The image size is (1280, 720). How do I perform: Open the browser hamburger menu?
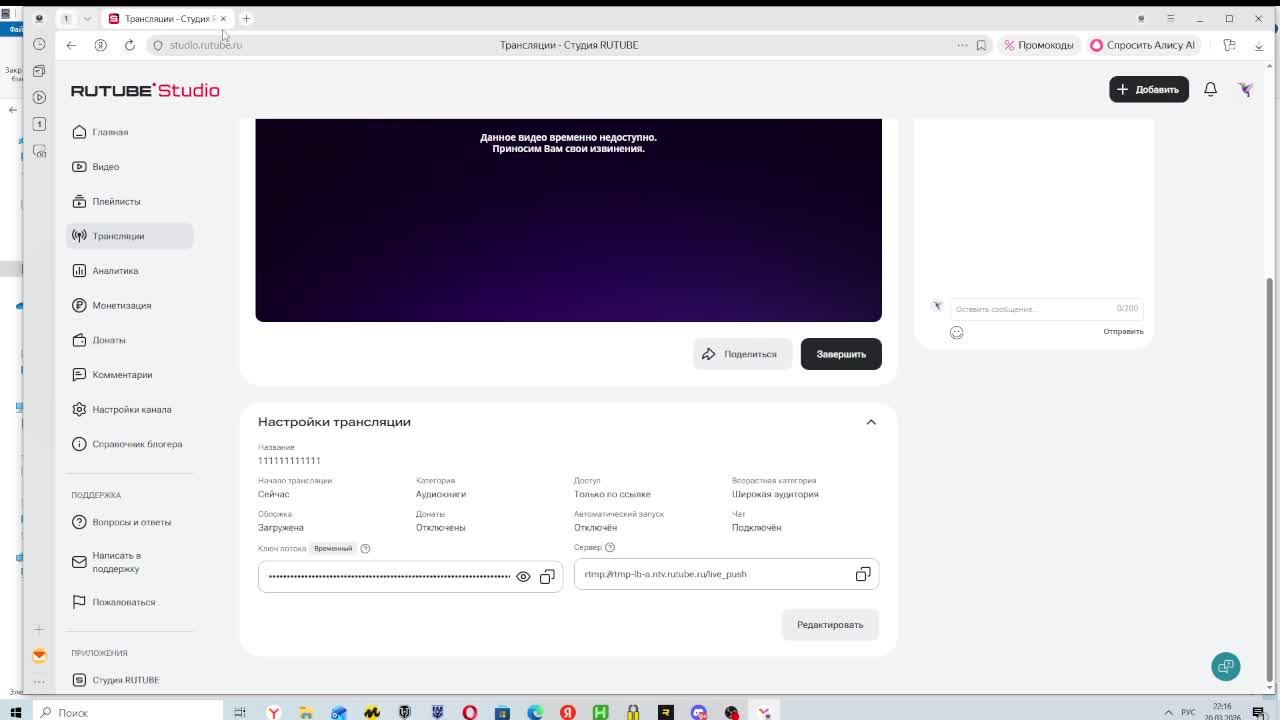pos(1170,18)
